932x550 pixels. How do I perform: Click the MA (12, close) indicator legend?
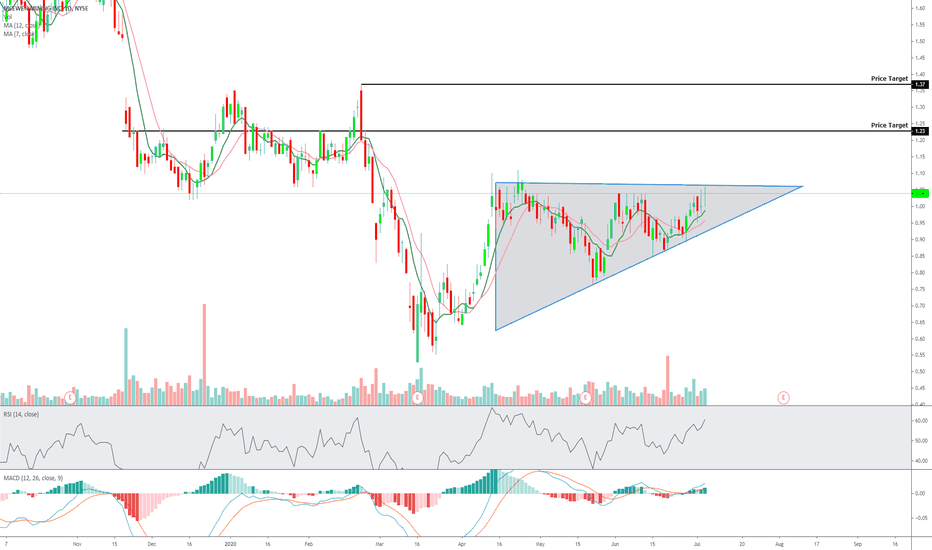click(x=21, y=26)
